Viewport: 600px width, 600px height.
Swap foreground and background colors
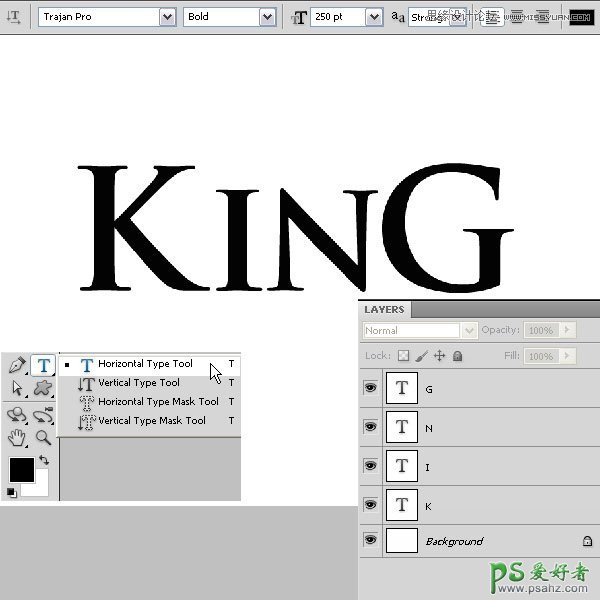(x=44, y=461)
